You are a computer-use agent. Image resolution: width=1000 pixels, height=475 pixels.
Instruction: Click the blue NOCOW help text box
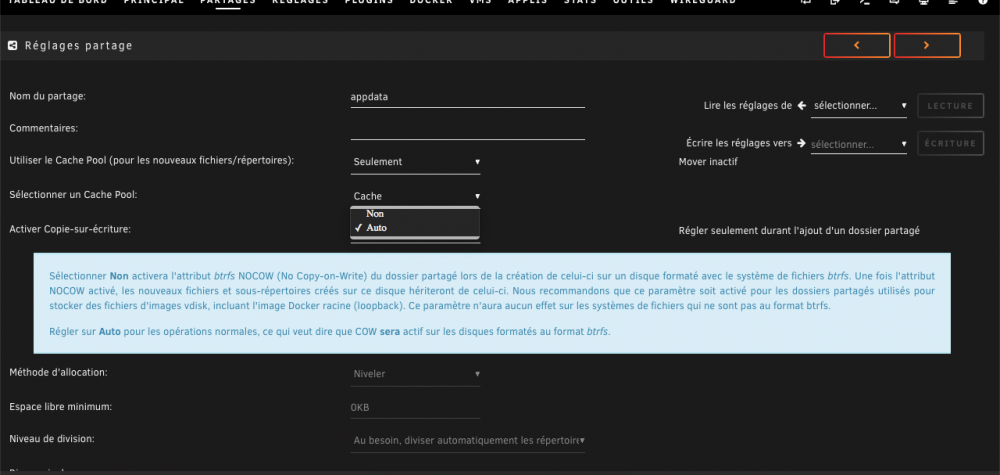click(492, 303)
